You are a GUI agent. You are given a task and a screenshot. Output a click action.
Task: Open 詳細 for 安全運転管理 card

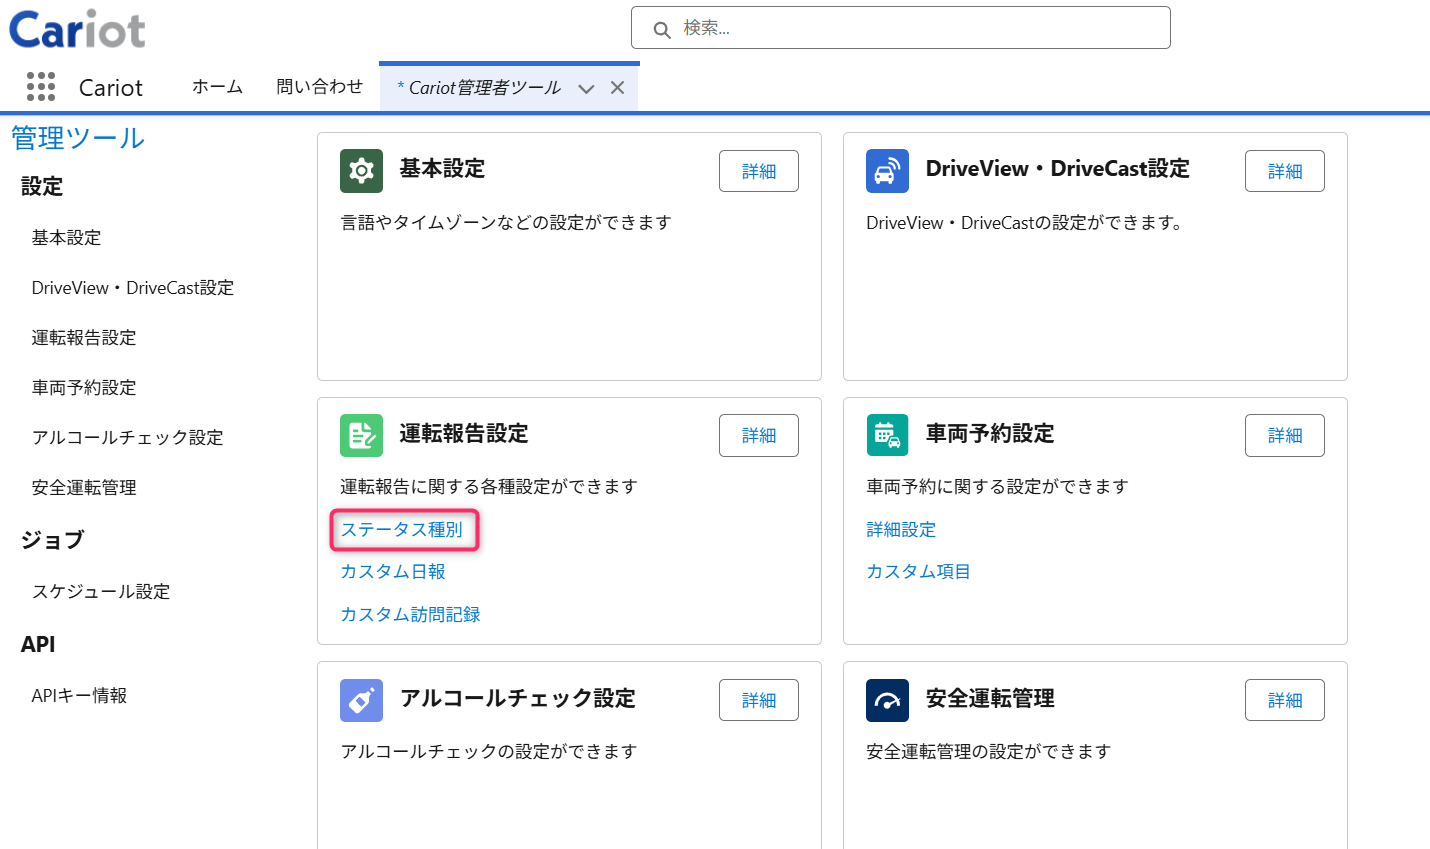(1285, 700)
